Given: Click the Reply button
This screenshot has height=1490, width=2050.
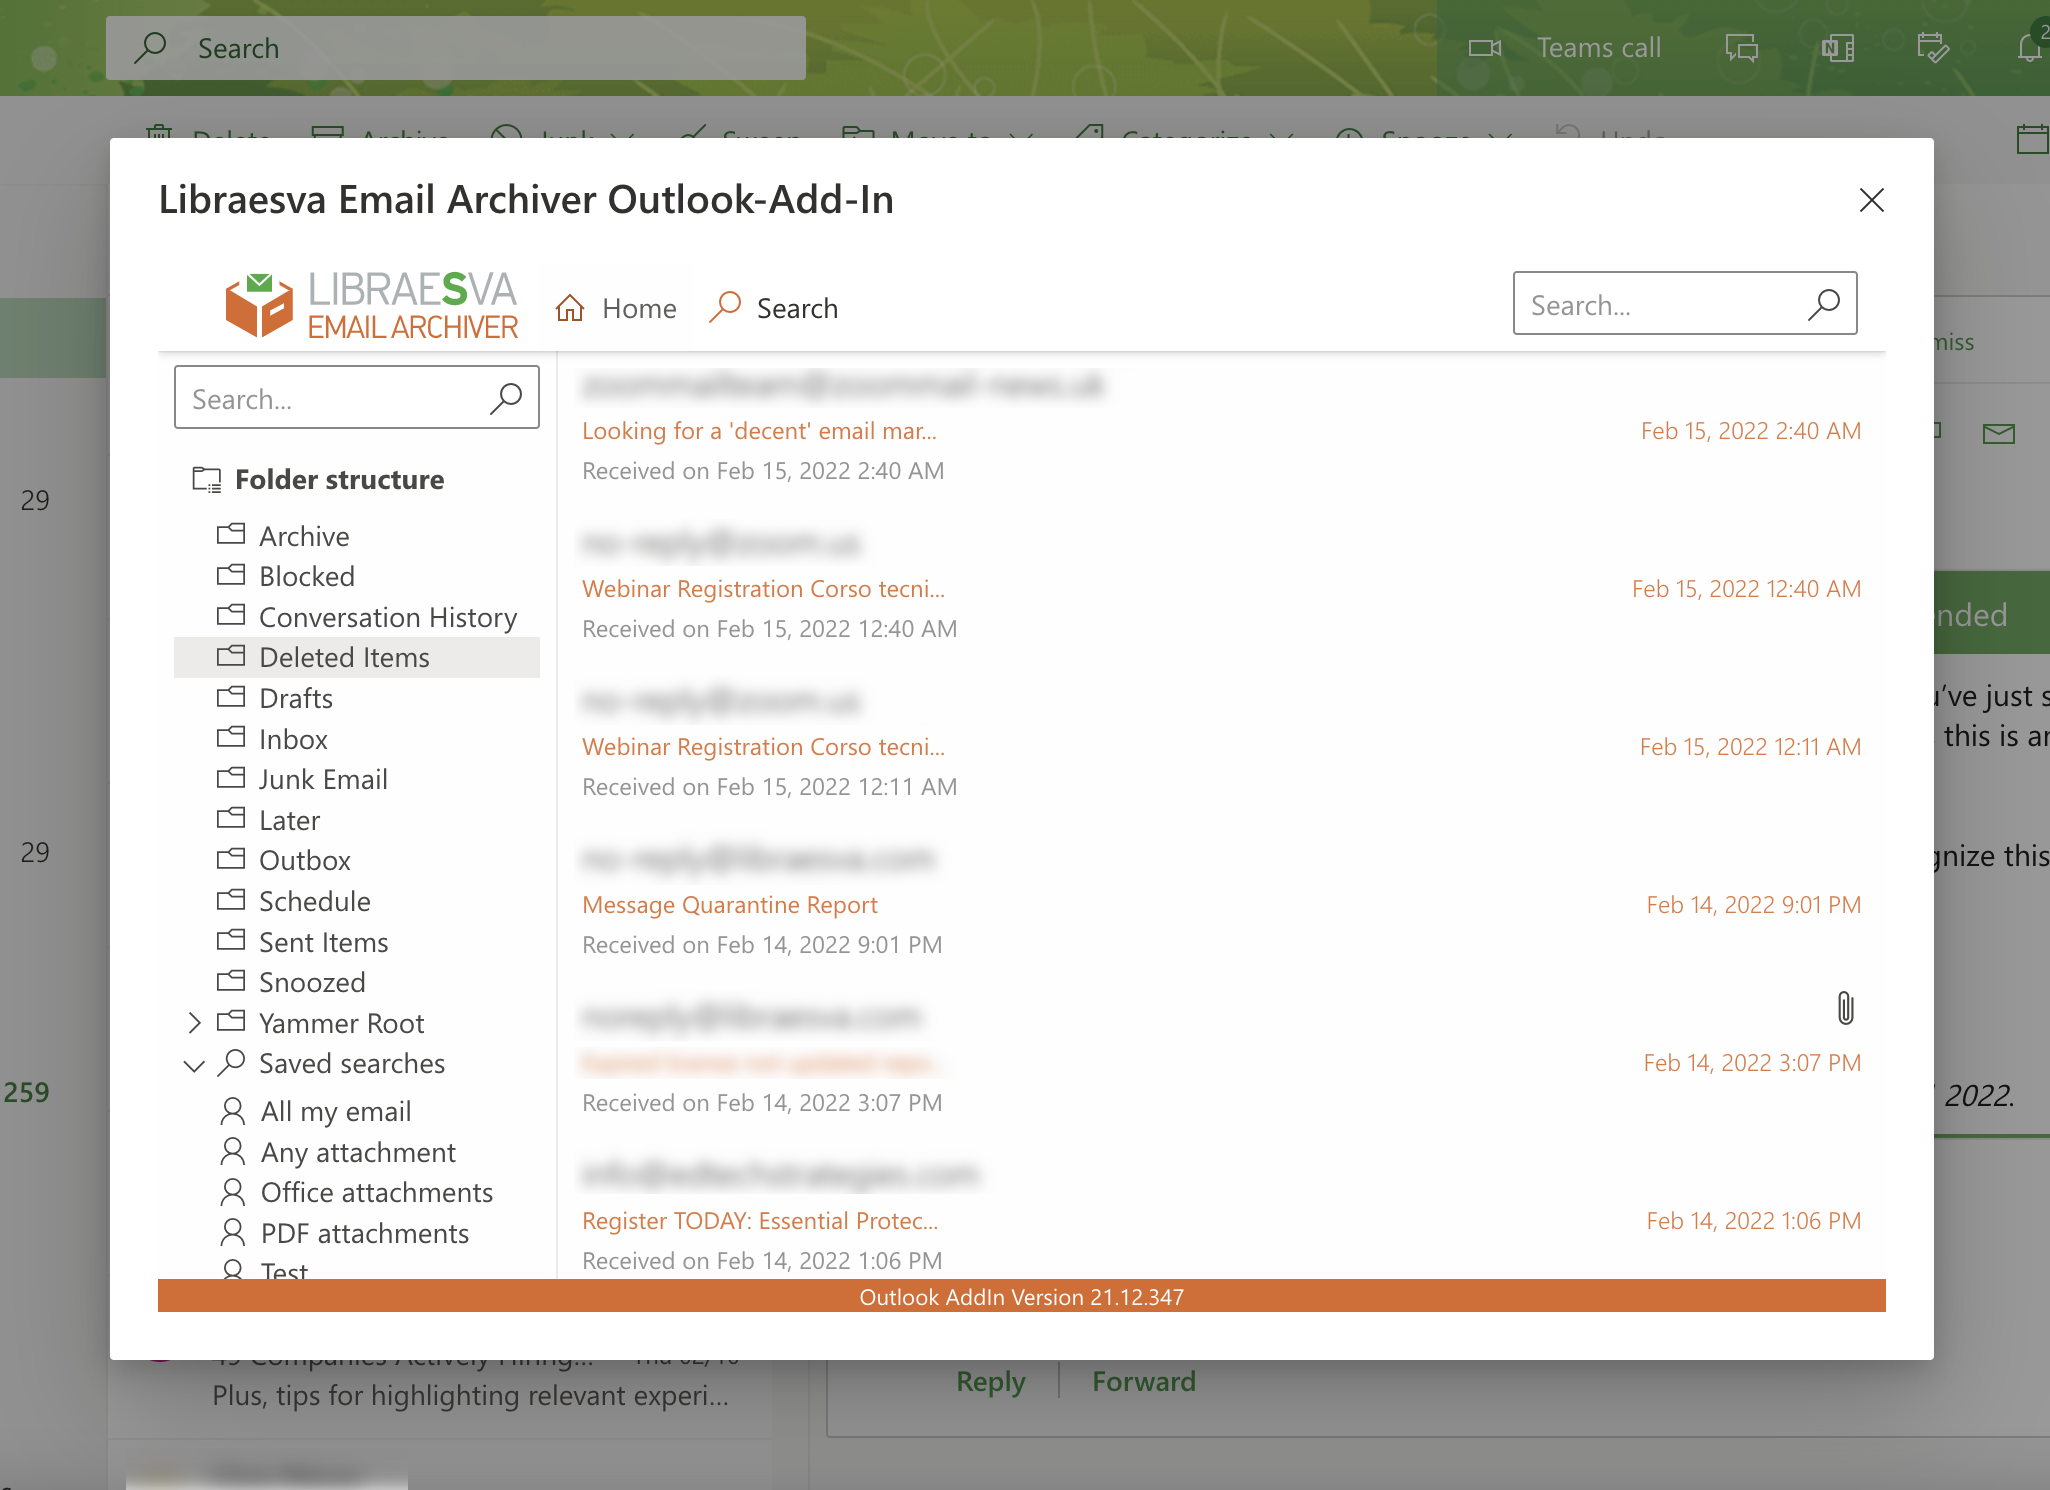Looking at the screenshot, I should coord(990,1381).
